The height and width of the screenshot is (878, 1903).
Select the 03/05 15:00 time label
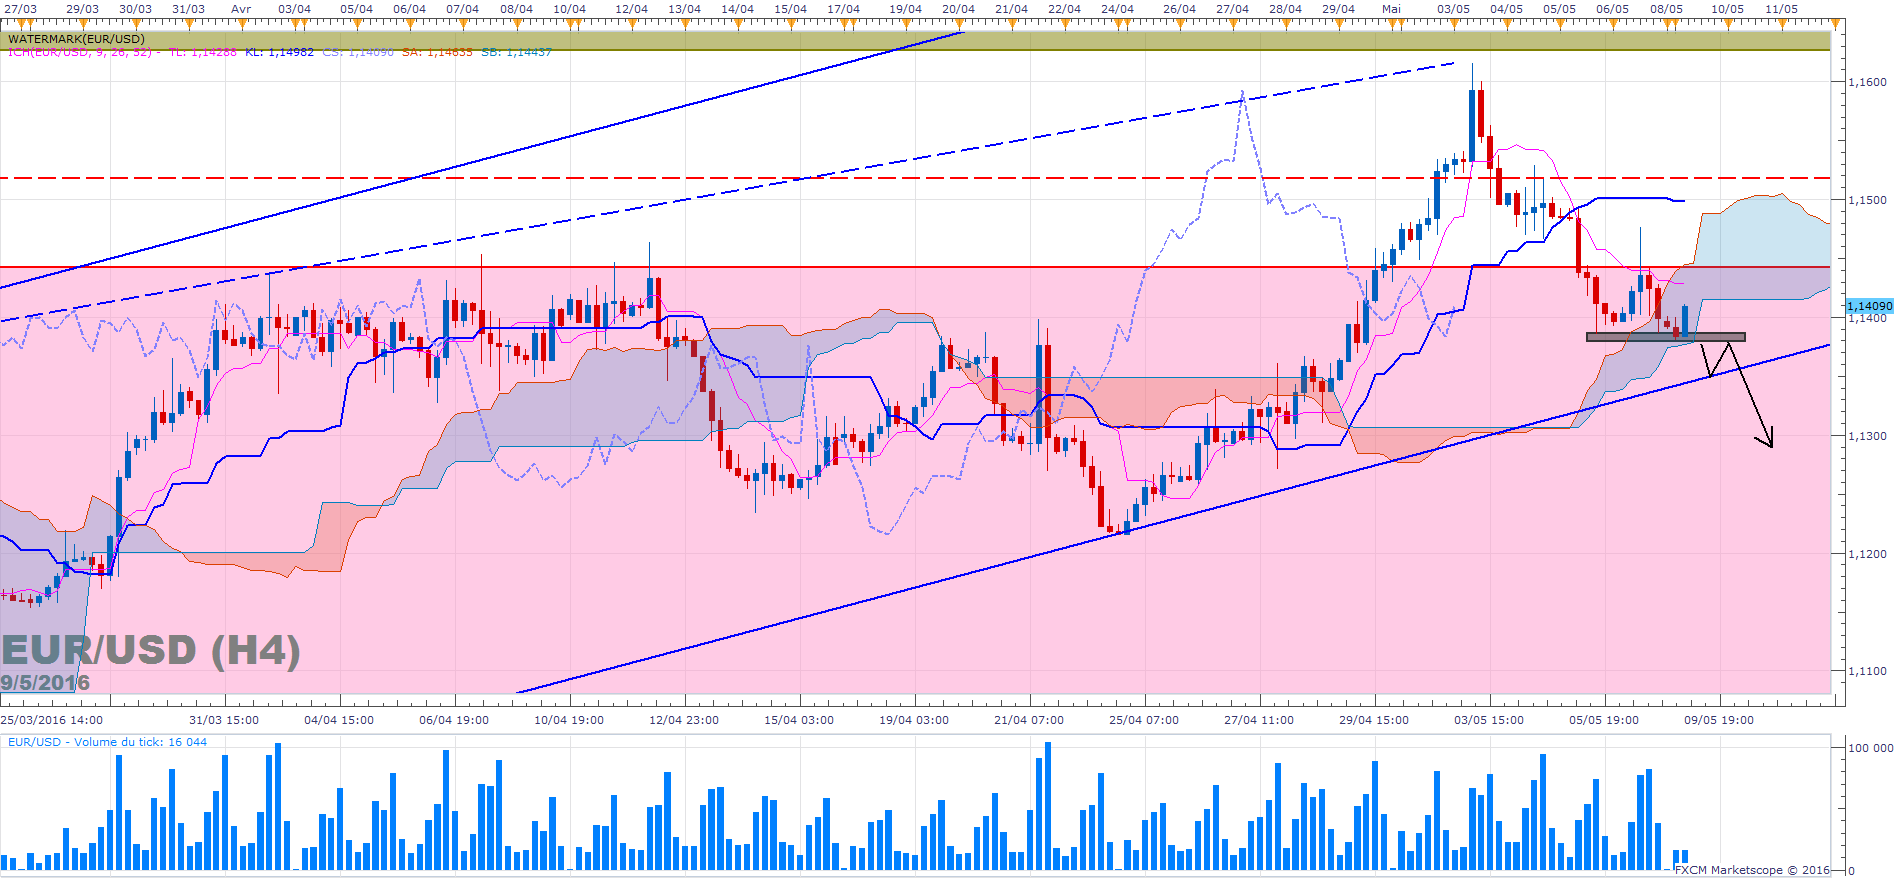[x=1489, y=720]
